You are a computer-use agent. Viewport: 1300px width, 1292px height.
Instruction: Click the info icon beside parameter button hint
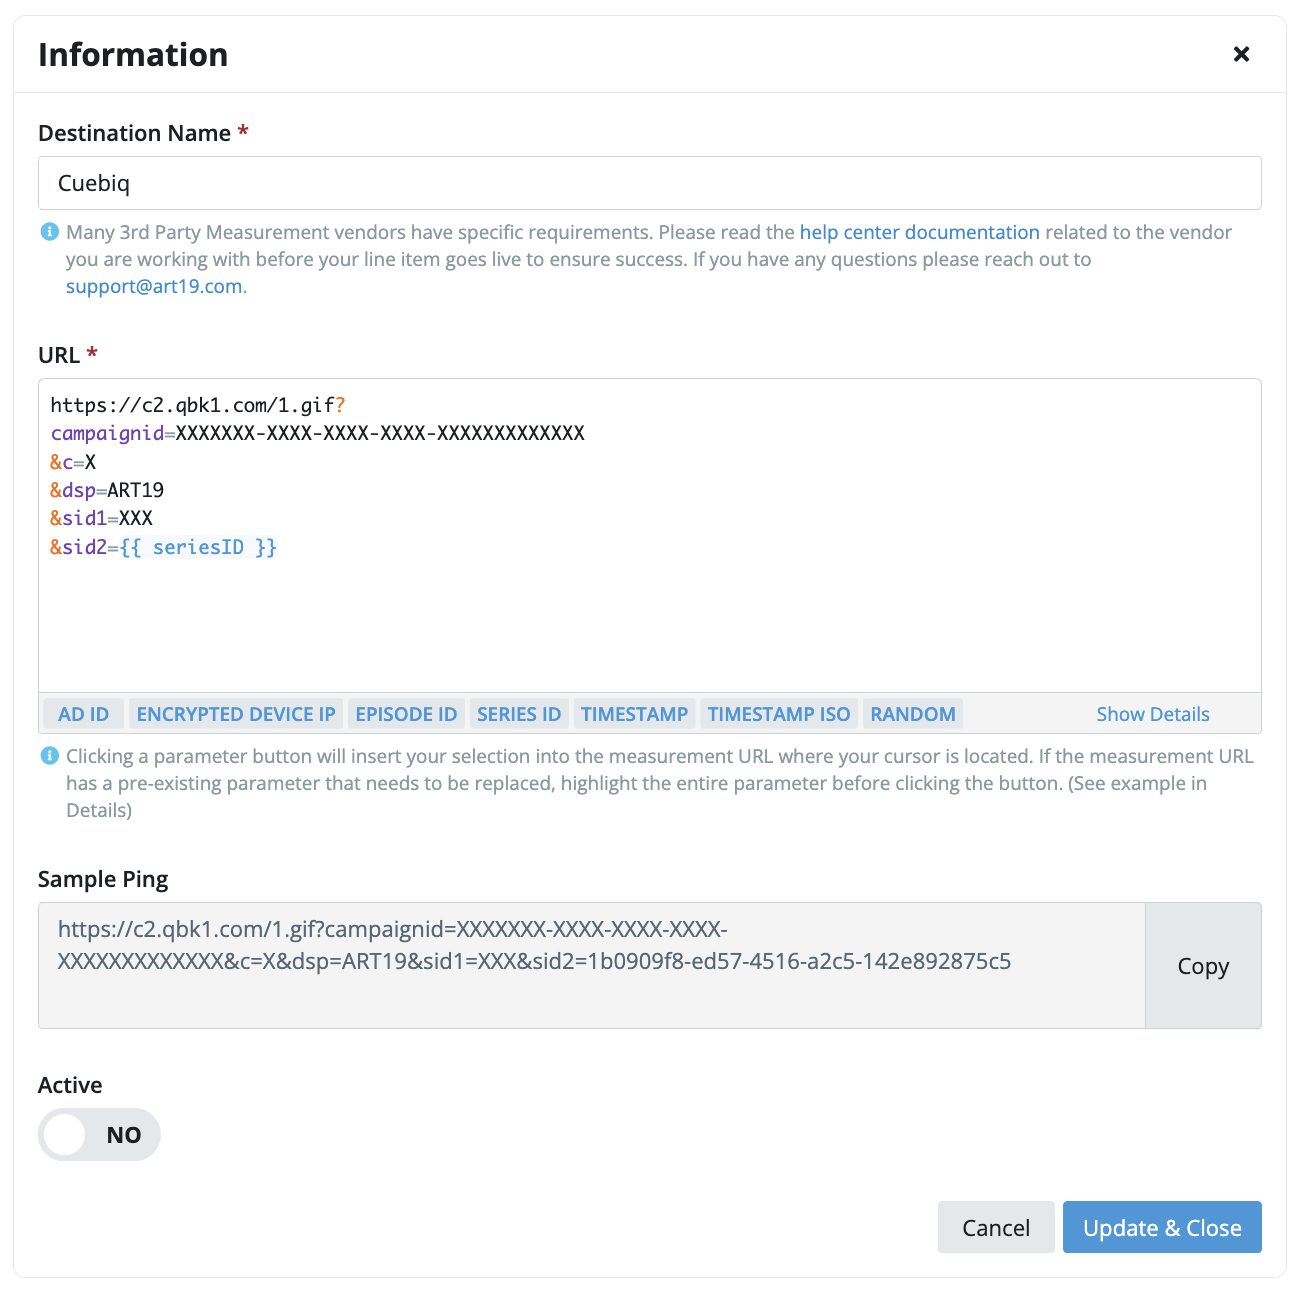[x=49, y=756]
